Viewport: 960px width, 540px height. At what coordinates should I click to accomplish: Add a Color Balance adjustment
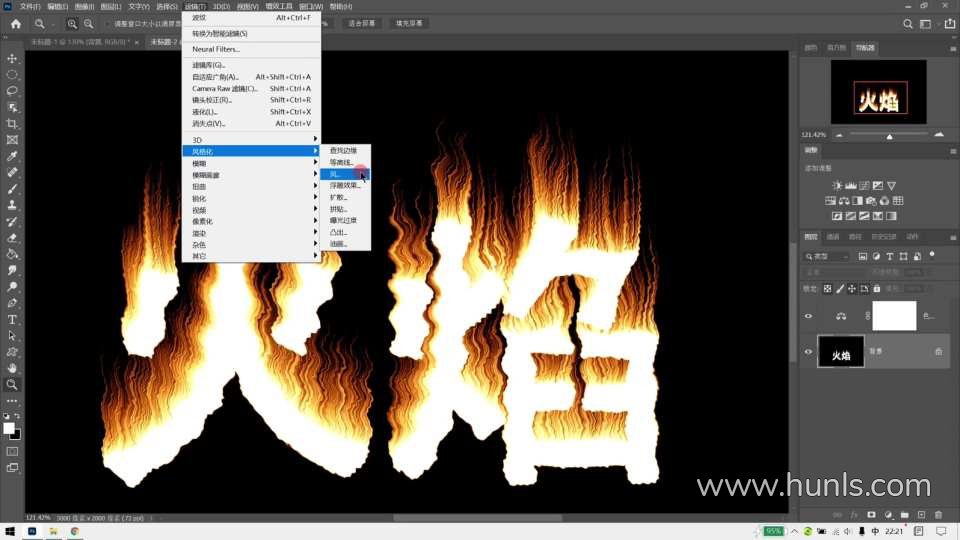[x=844, y=201]
